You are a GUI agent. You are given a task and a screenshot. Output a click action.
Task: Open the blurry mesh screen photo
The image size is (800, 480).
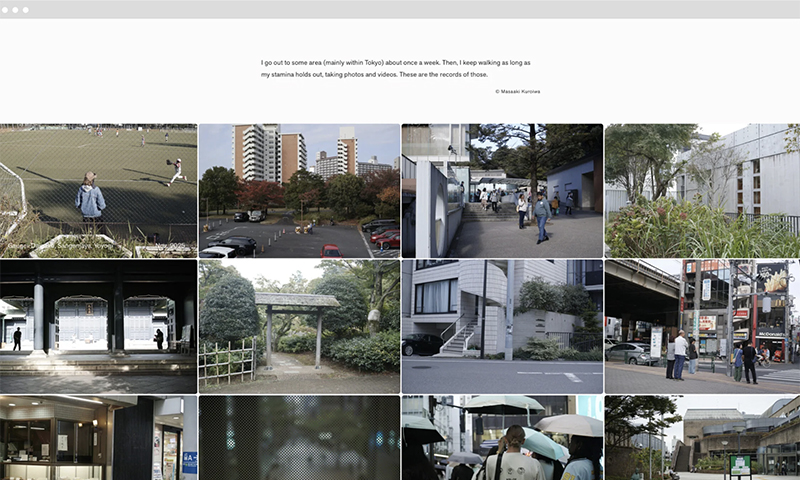[x=299, y=438]
